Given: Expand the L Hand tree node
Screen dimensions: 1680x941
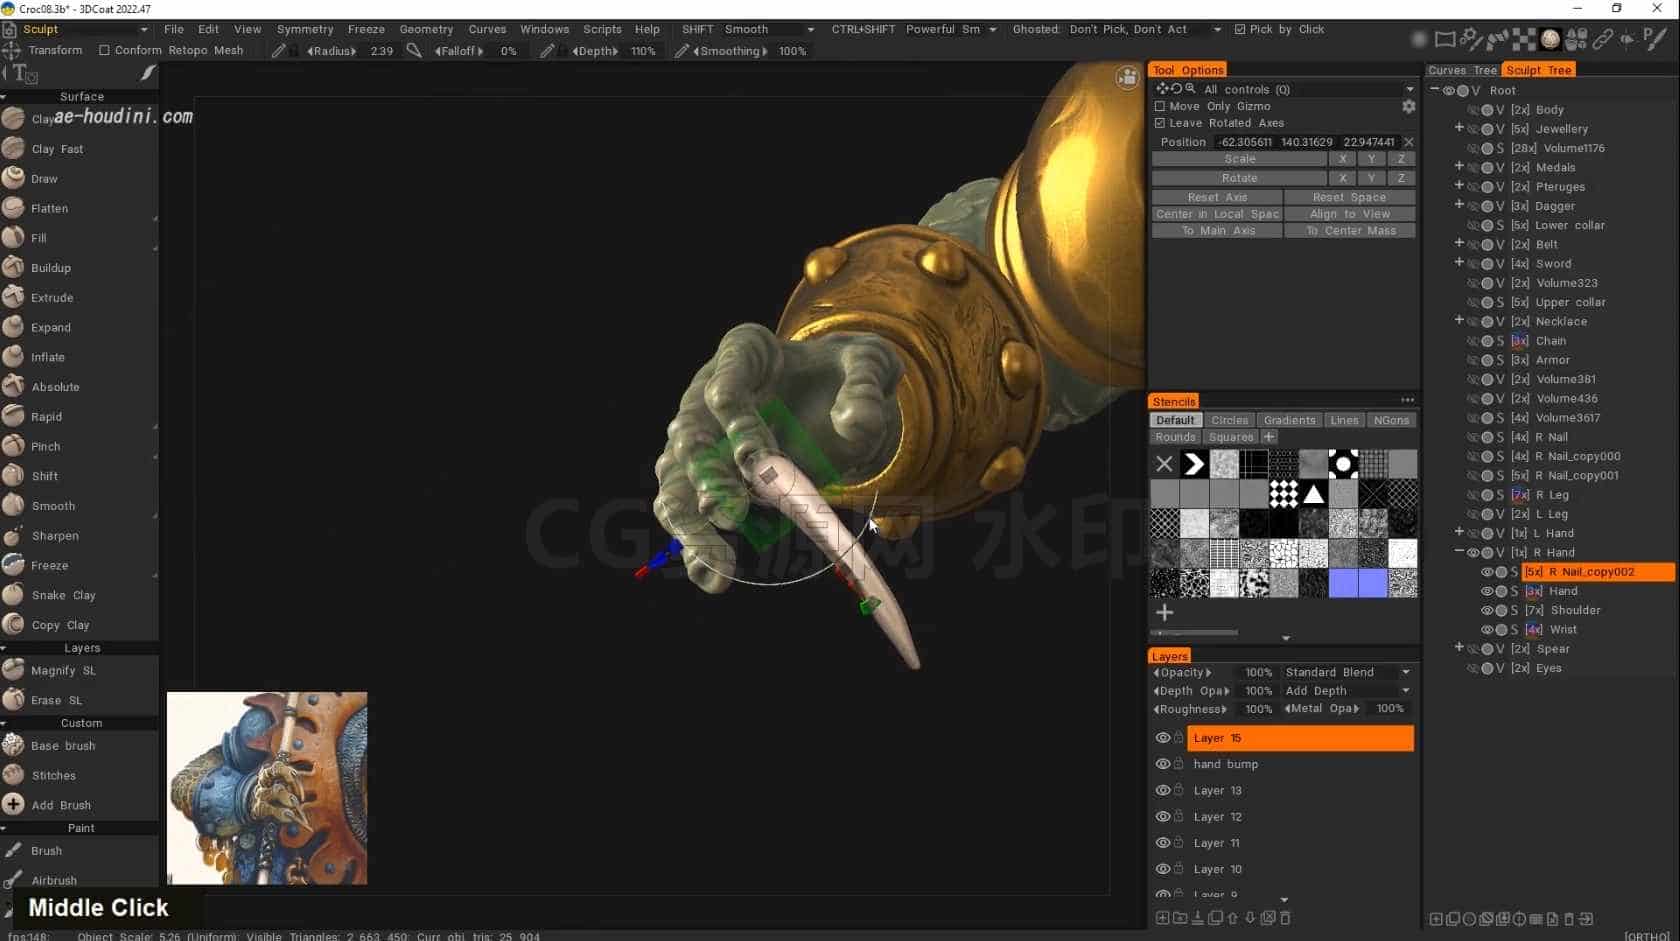Looking at the screenshot, I should coord(1459,532).
